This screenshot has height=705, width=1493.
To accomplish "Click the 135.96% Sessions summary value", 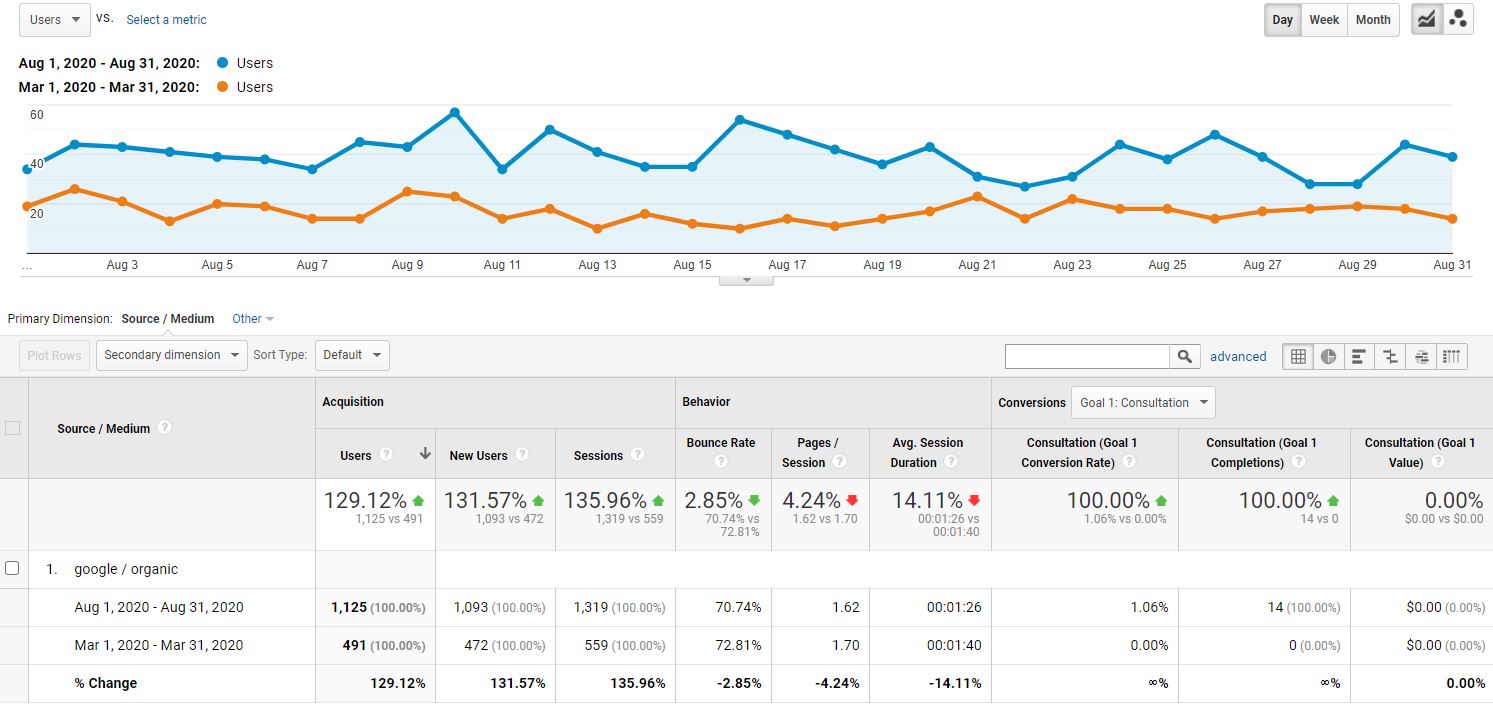I will [605, 500].
